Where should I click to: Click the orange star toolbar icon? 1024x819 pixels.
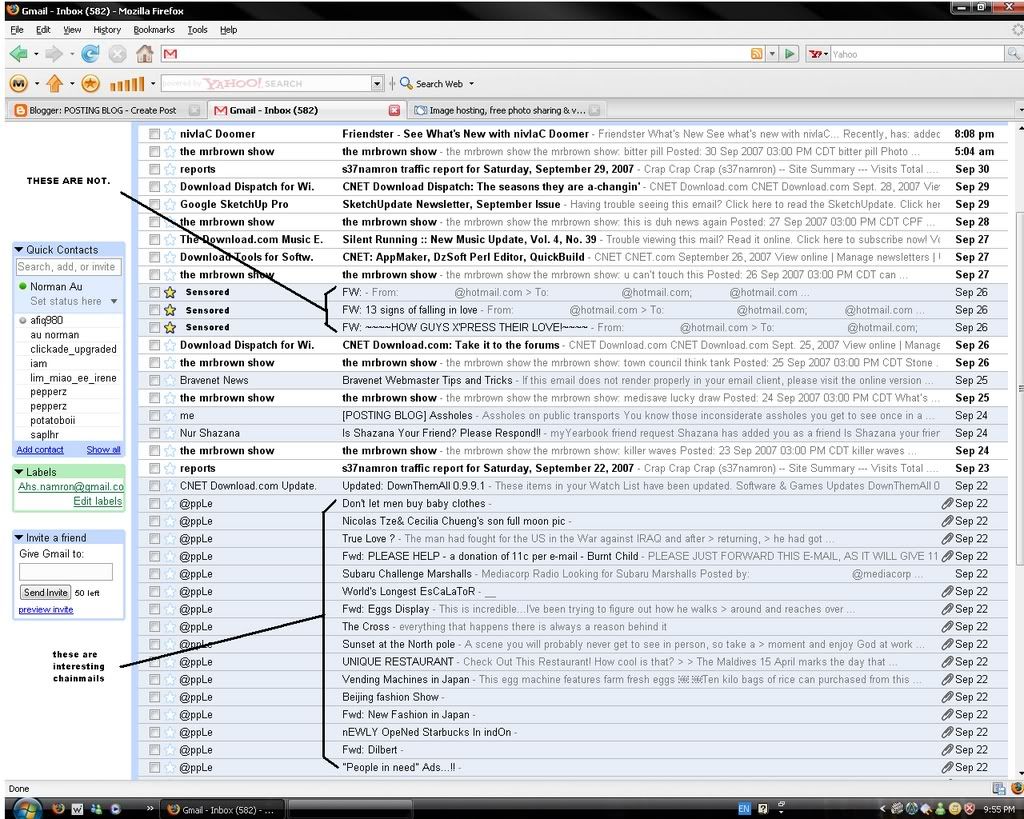point(91,84)
